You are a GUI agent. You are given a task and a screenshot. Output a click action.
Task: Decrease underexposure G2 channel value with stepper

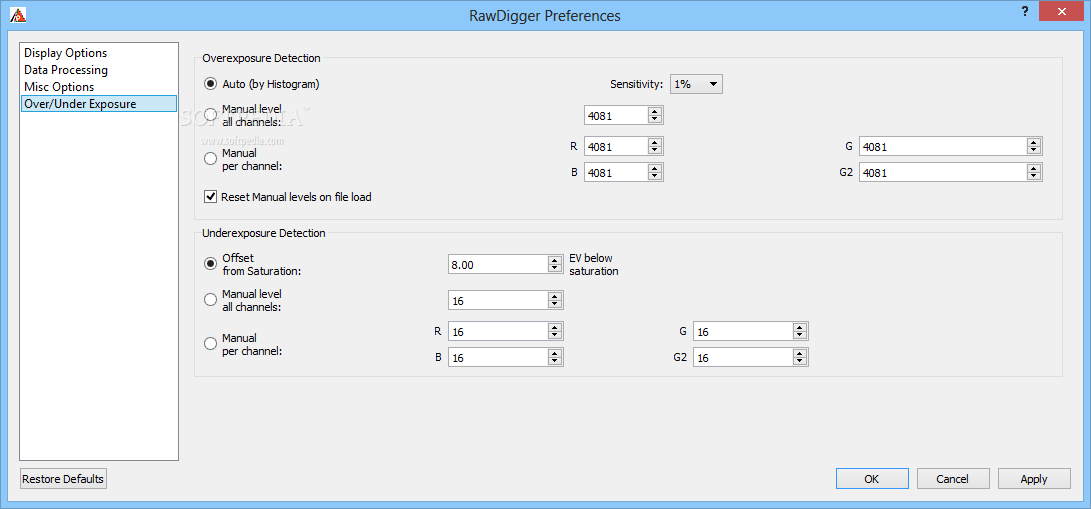(x=800, y=362)
